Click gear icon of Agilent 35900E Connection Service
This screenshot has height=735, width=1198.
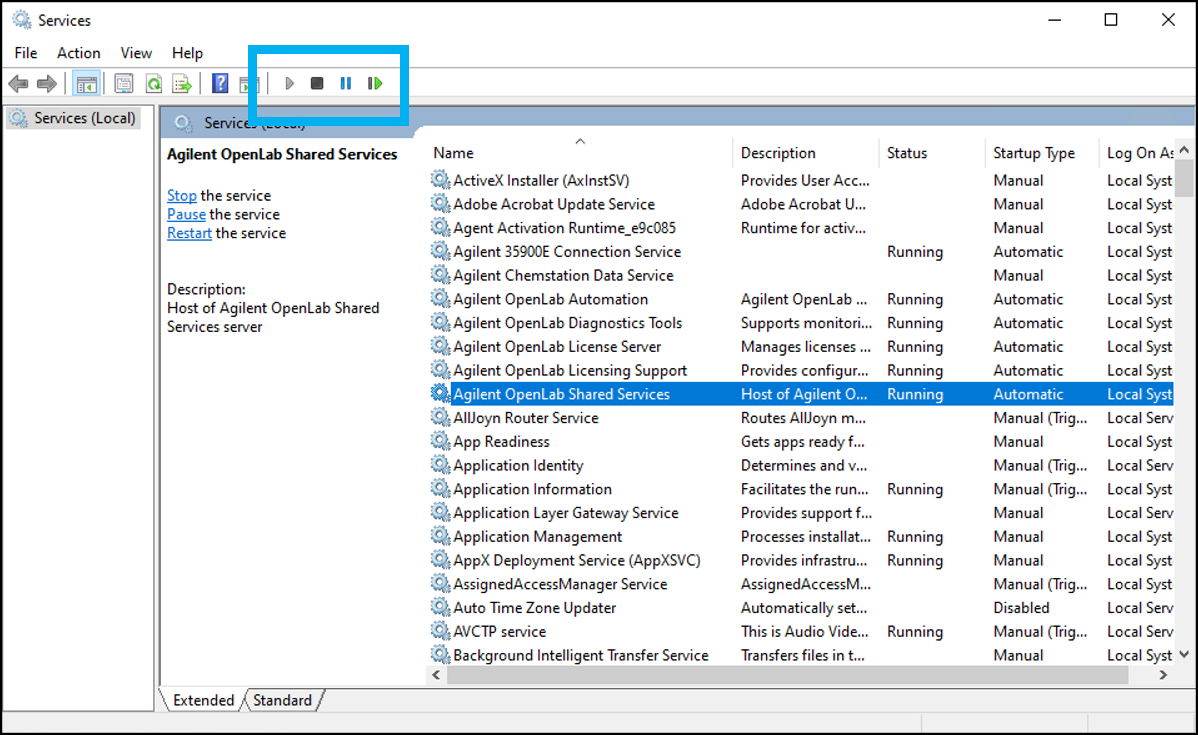(440, 251)
